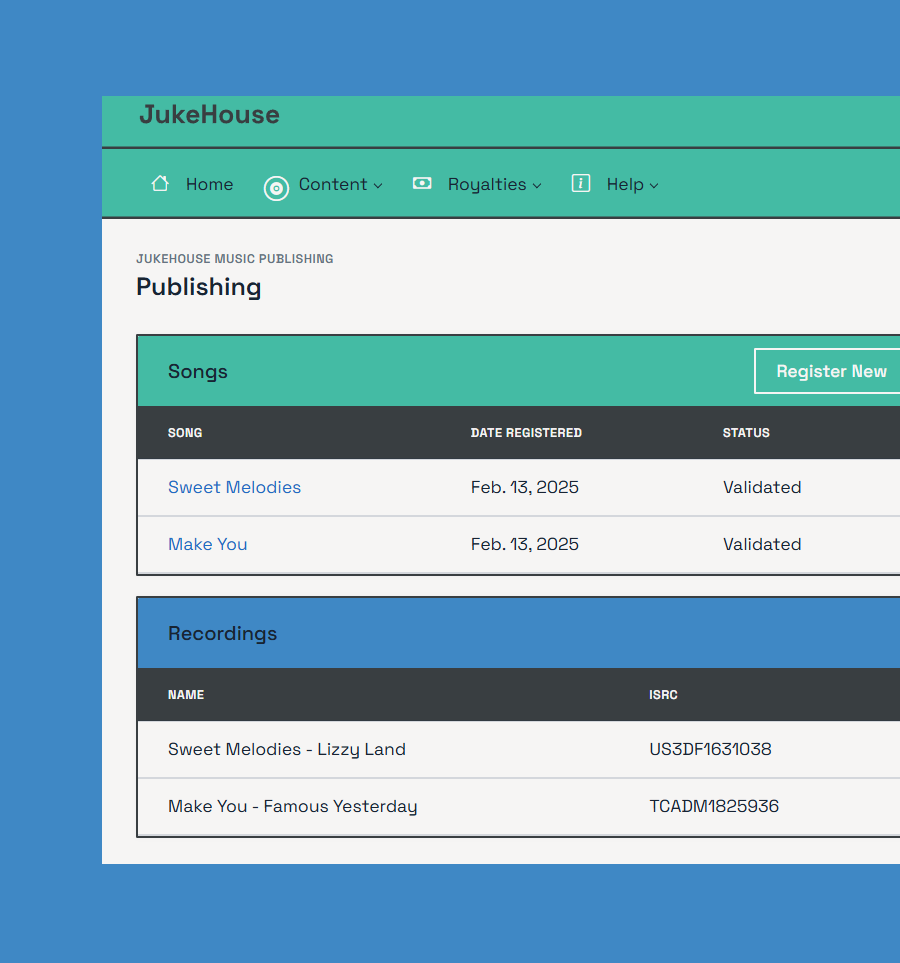900x963 pixels.
Task: Select Royalties in the navigation bar
Action: point(488,184)
